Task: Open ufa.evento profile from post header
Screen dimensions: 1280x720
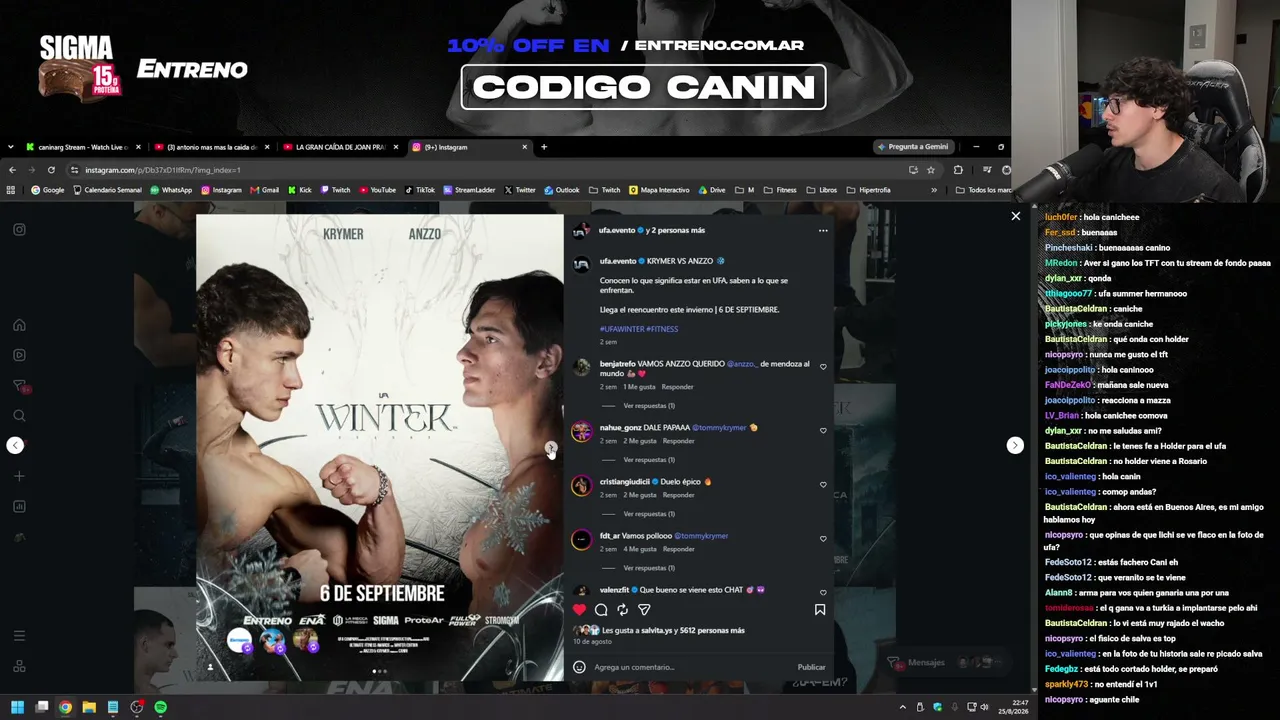Action: click(618, 231)
